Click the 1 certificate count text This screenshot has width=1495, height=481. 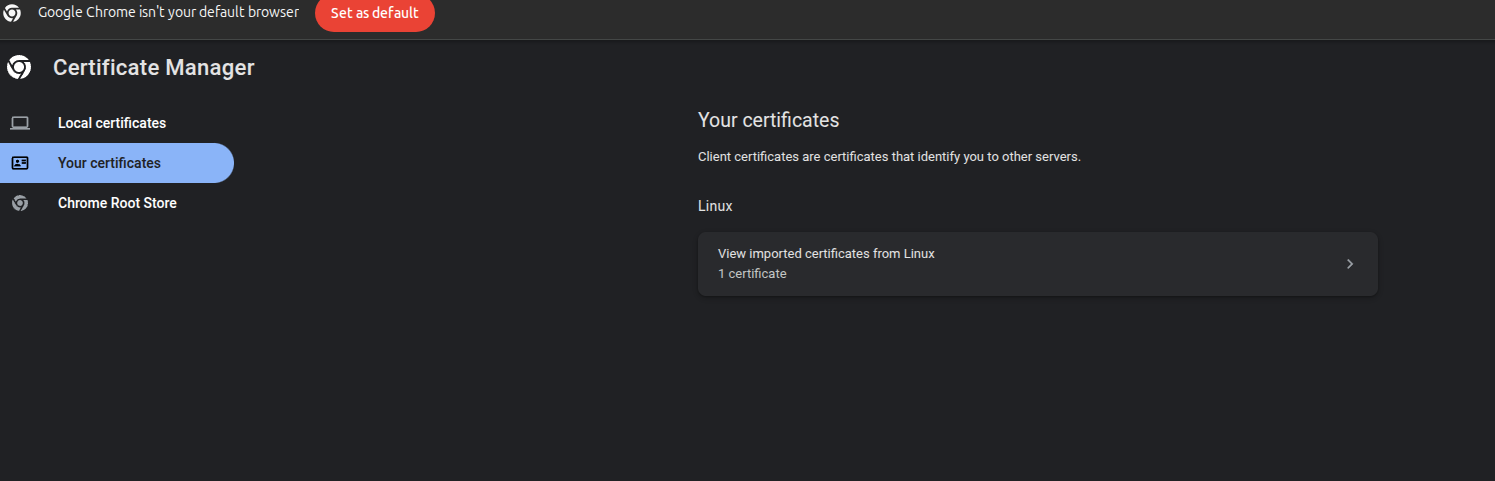[x=752, y=274]
